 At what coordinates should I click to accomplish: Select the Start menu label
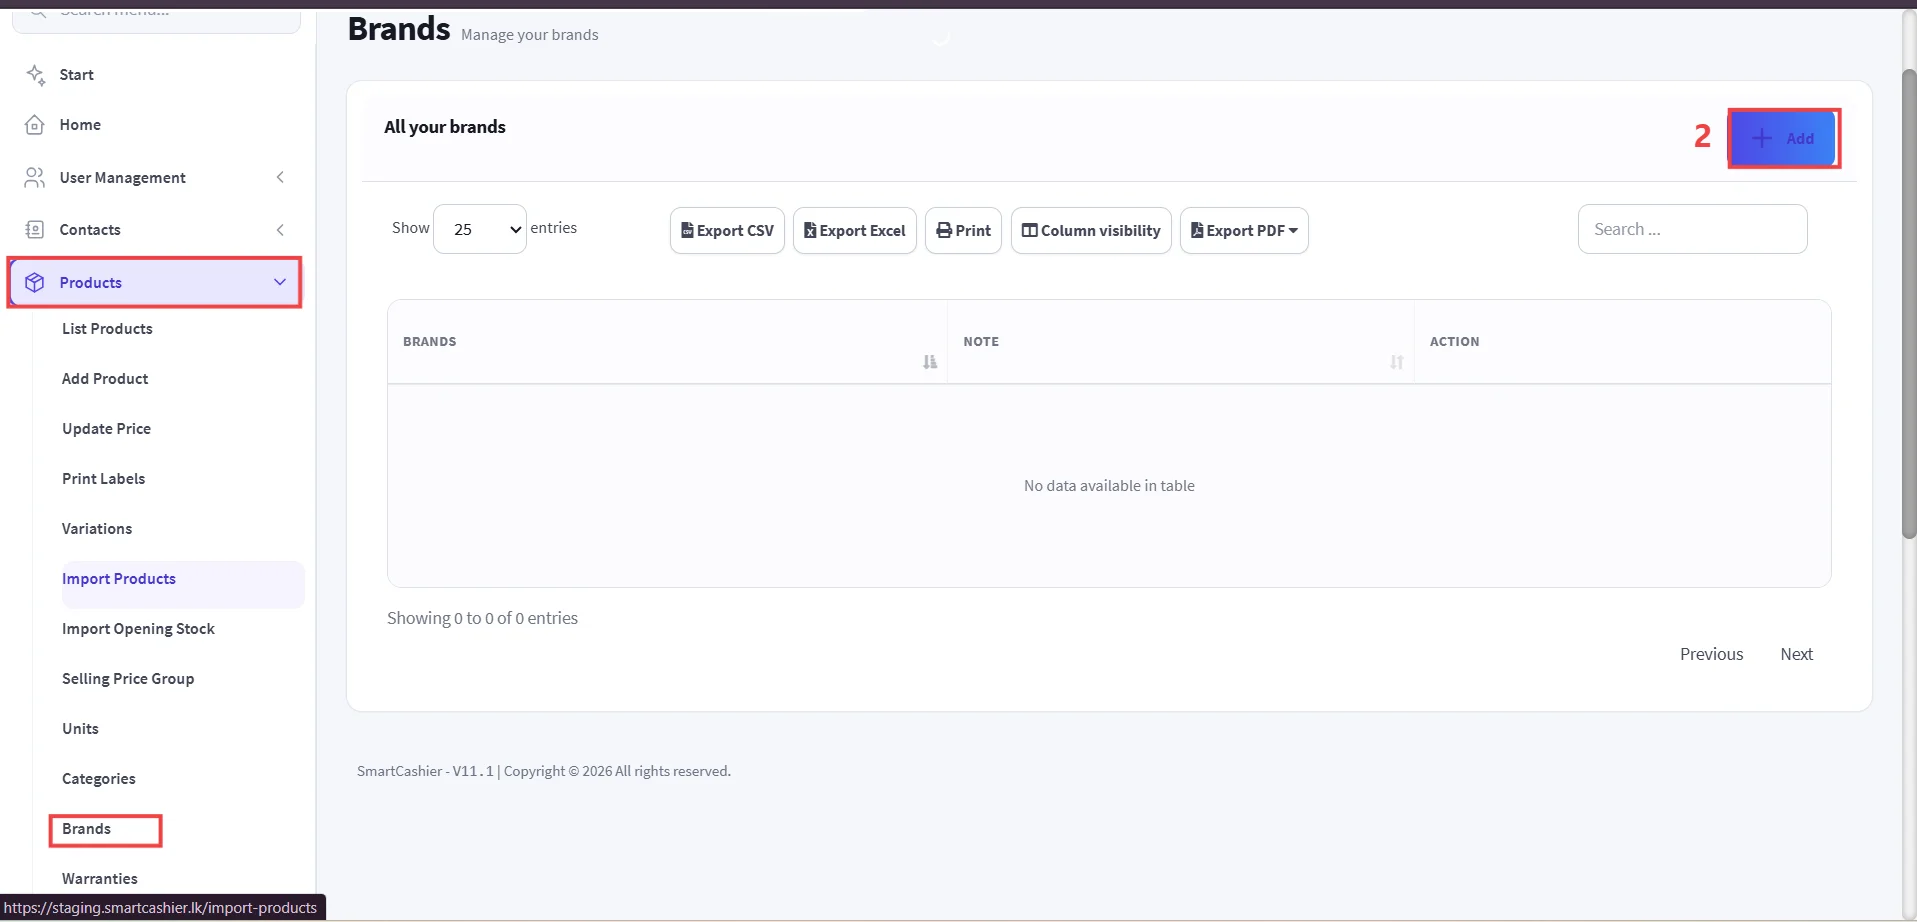coord(76,75)
